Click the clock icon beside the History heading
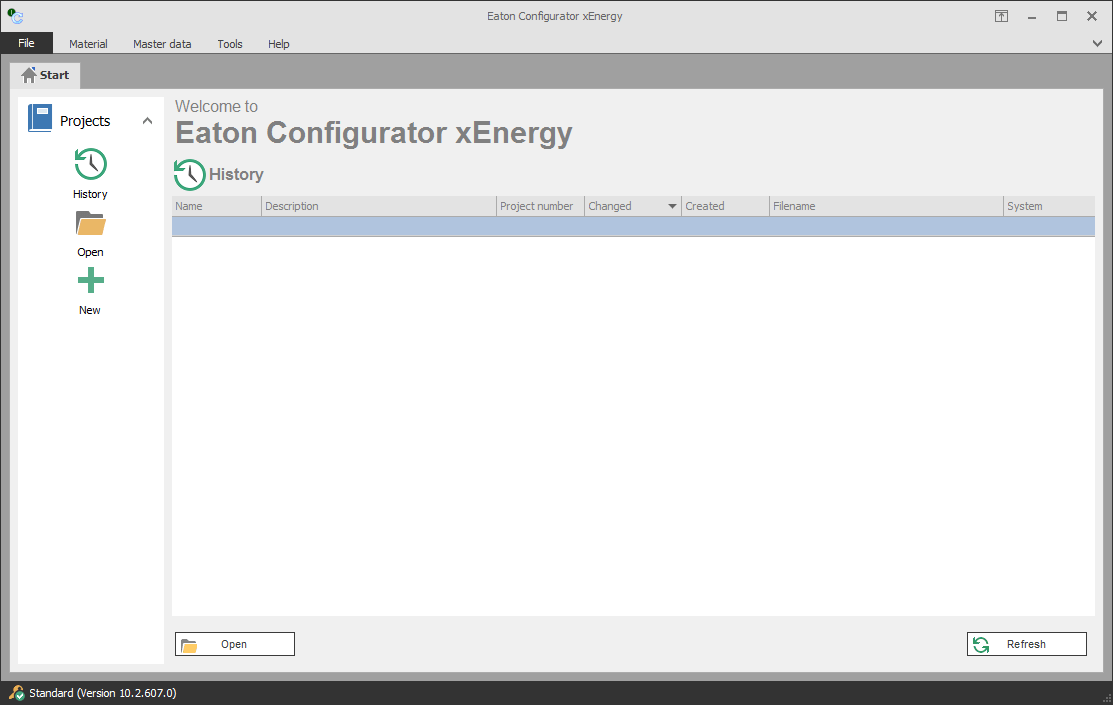 [189, 174]
